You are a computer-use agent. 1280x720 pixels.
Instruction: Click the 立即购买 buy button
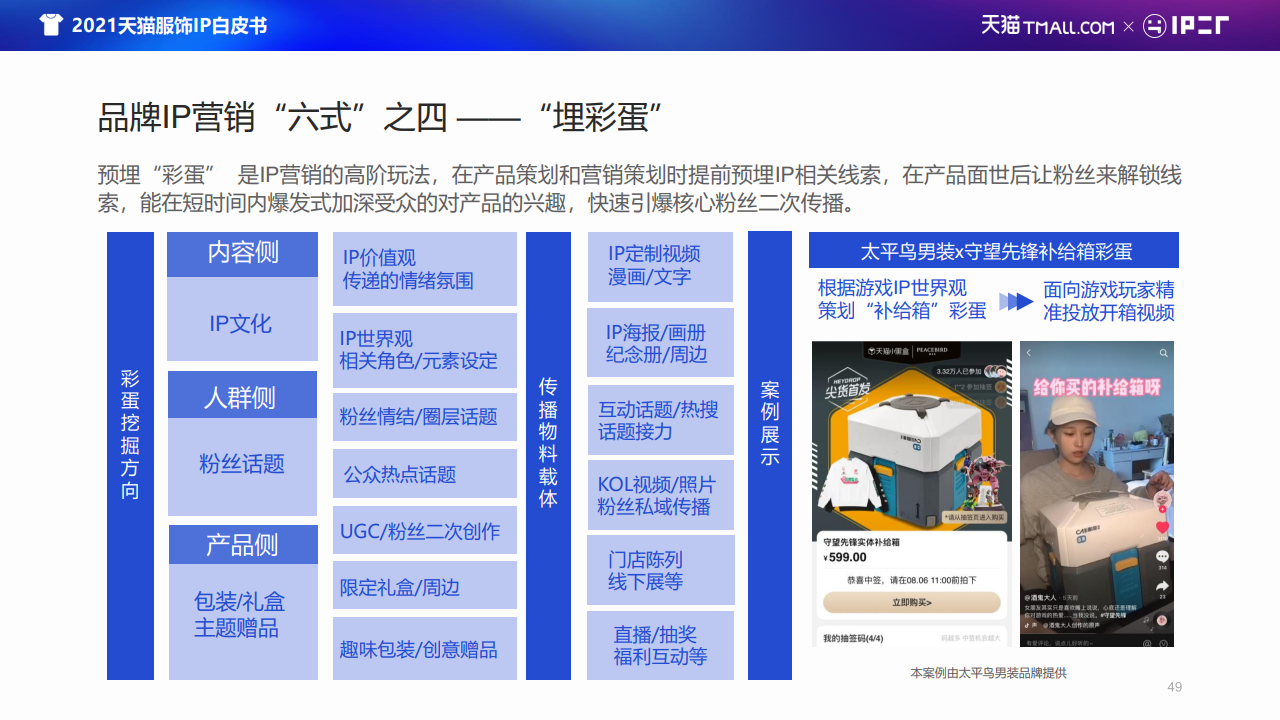912,602
